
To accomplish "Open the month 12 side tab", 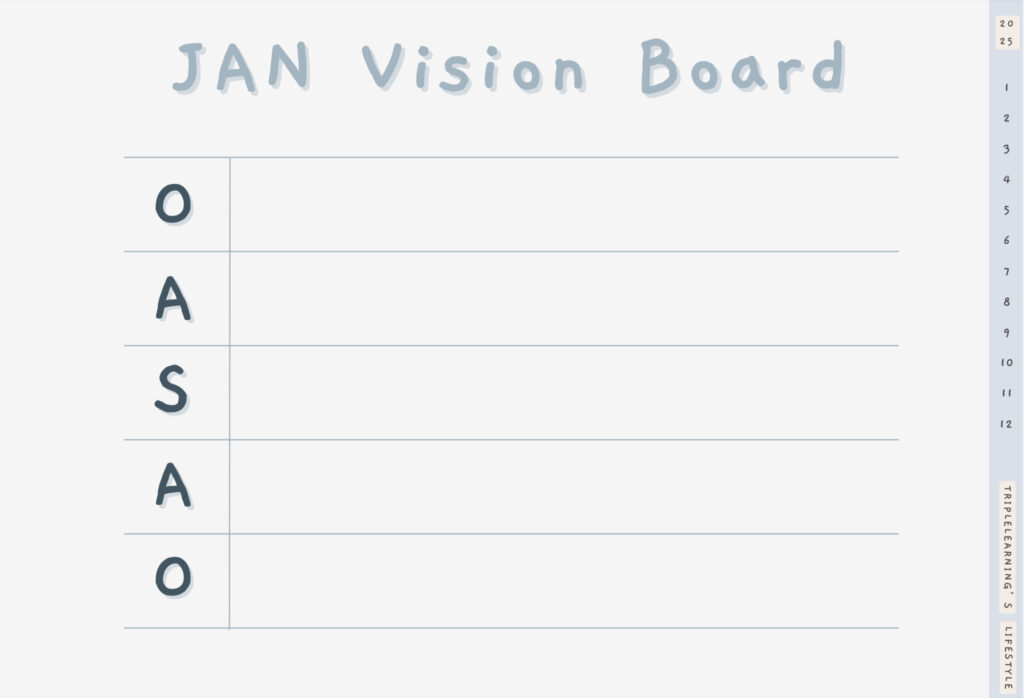I will [x=1006, y=424].
